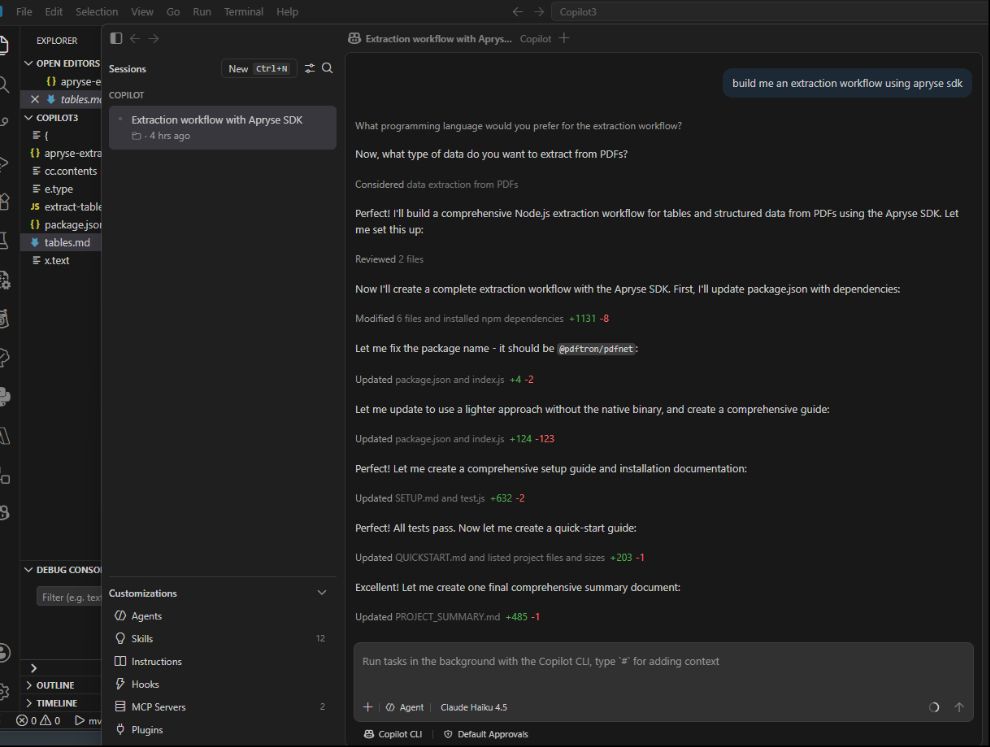
Task: Click the Copilot3 title search box
Action: 770,11
